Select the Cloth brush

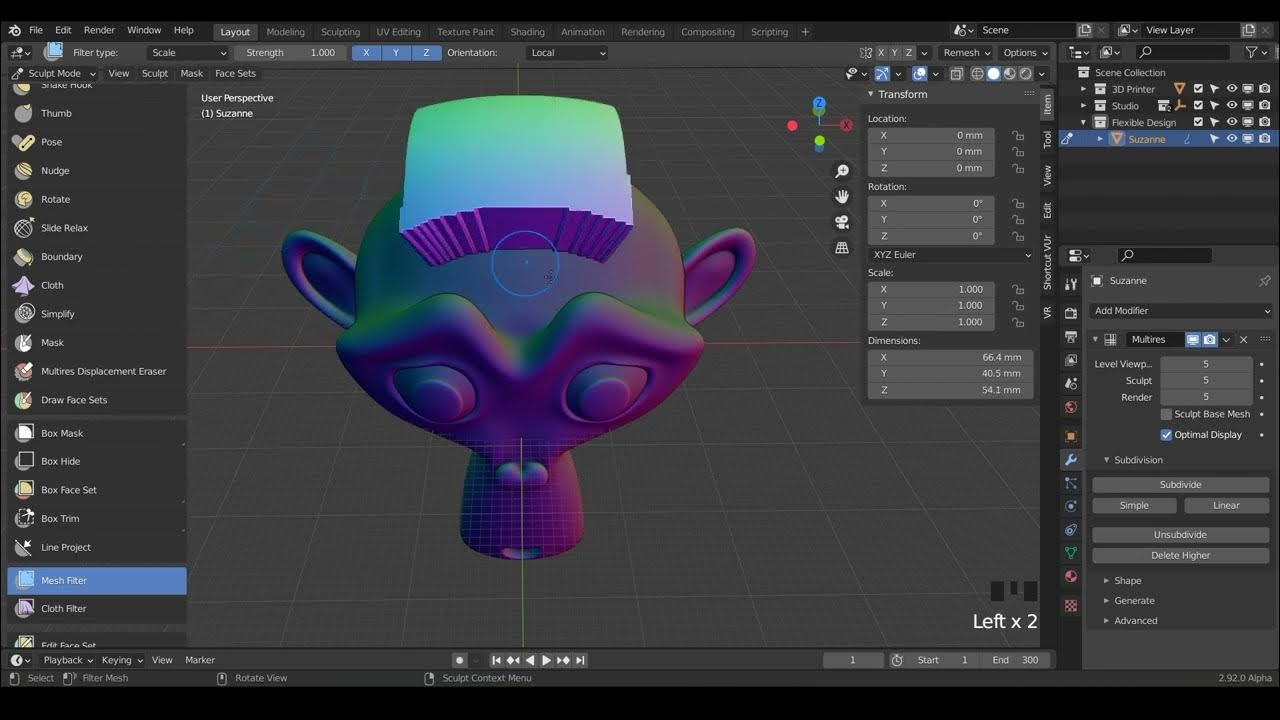97,285
